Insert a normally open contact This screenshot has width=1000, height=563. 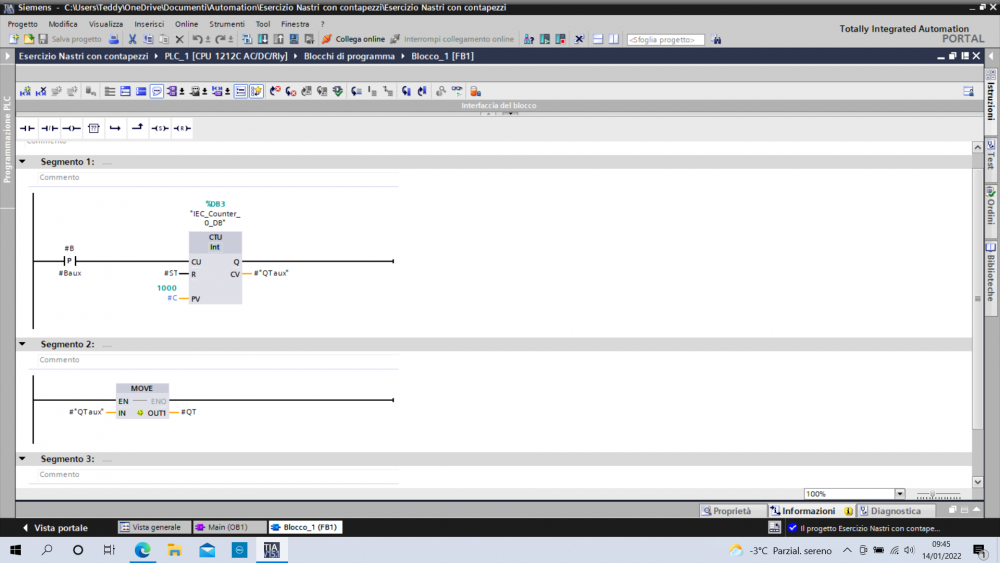[27, 128]
